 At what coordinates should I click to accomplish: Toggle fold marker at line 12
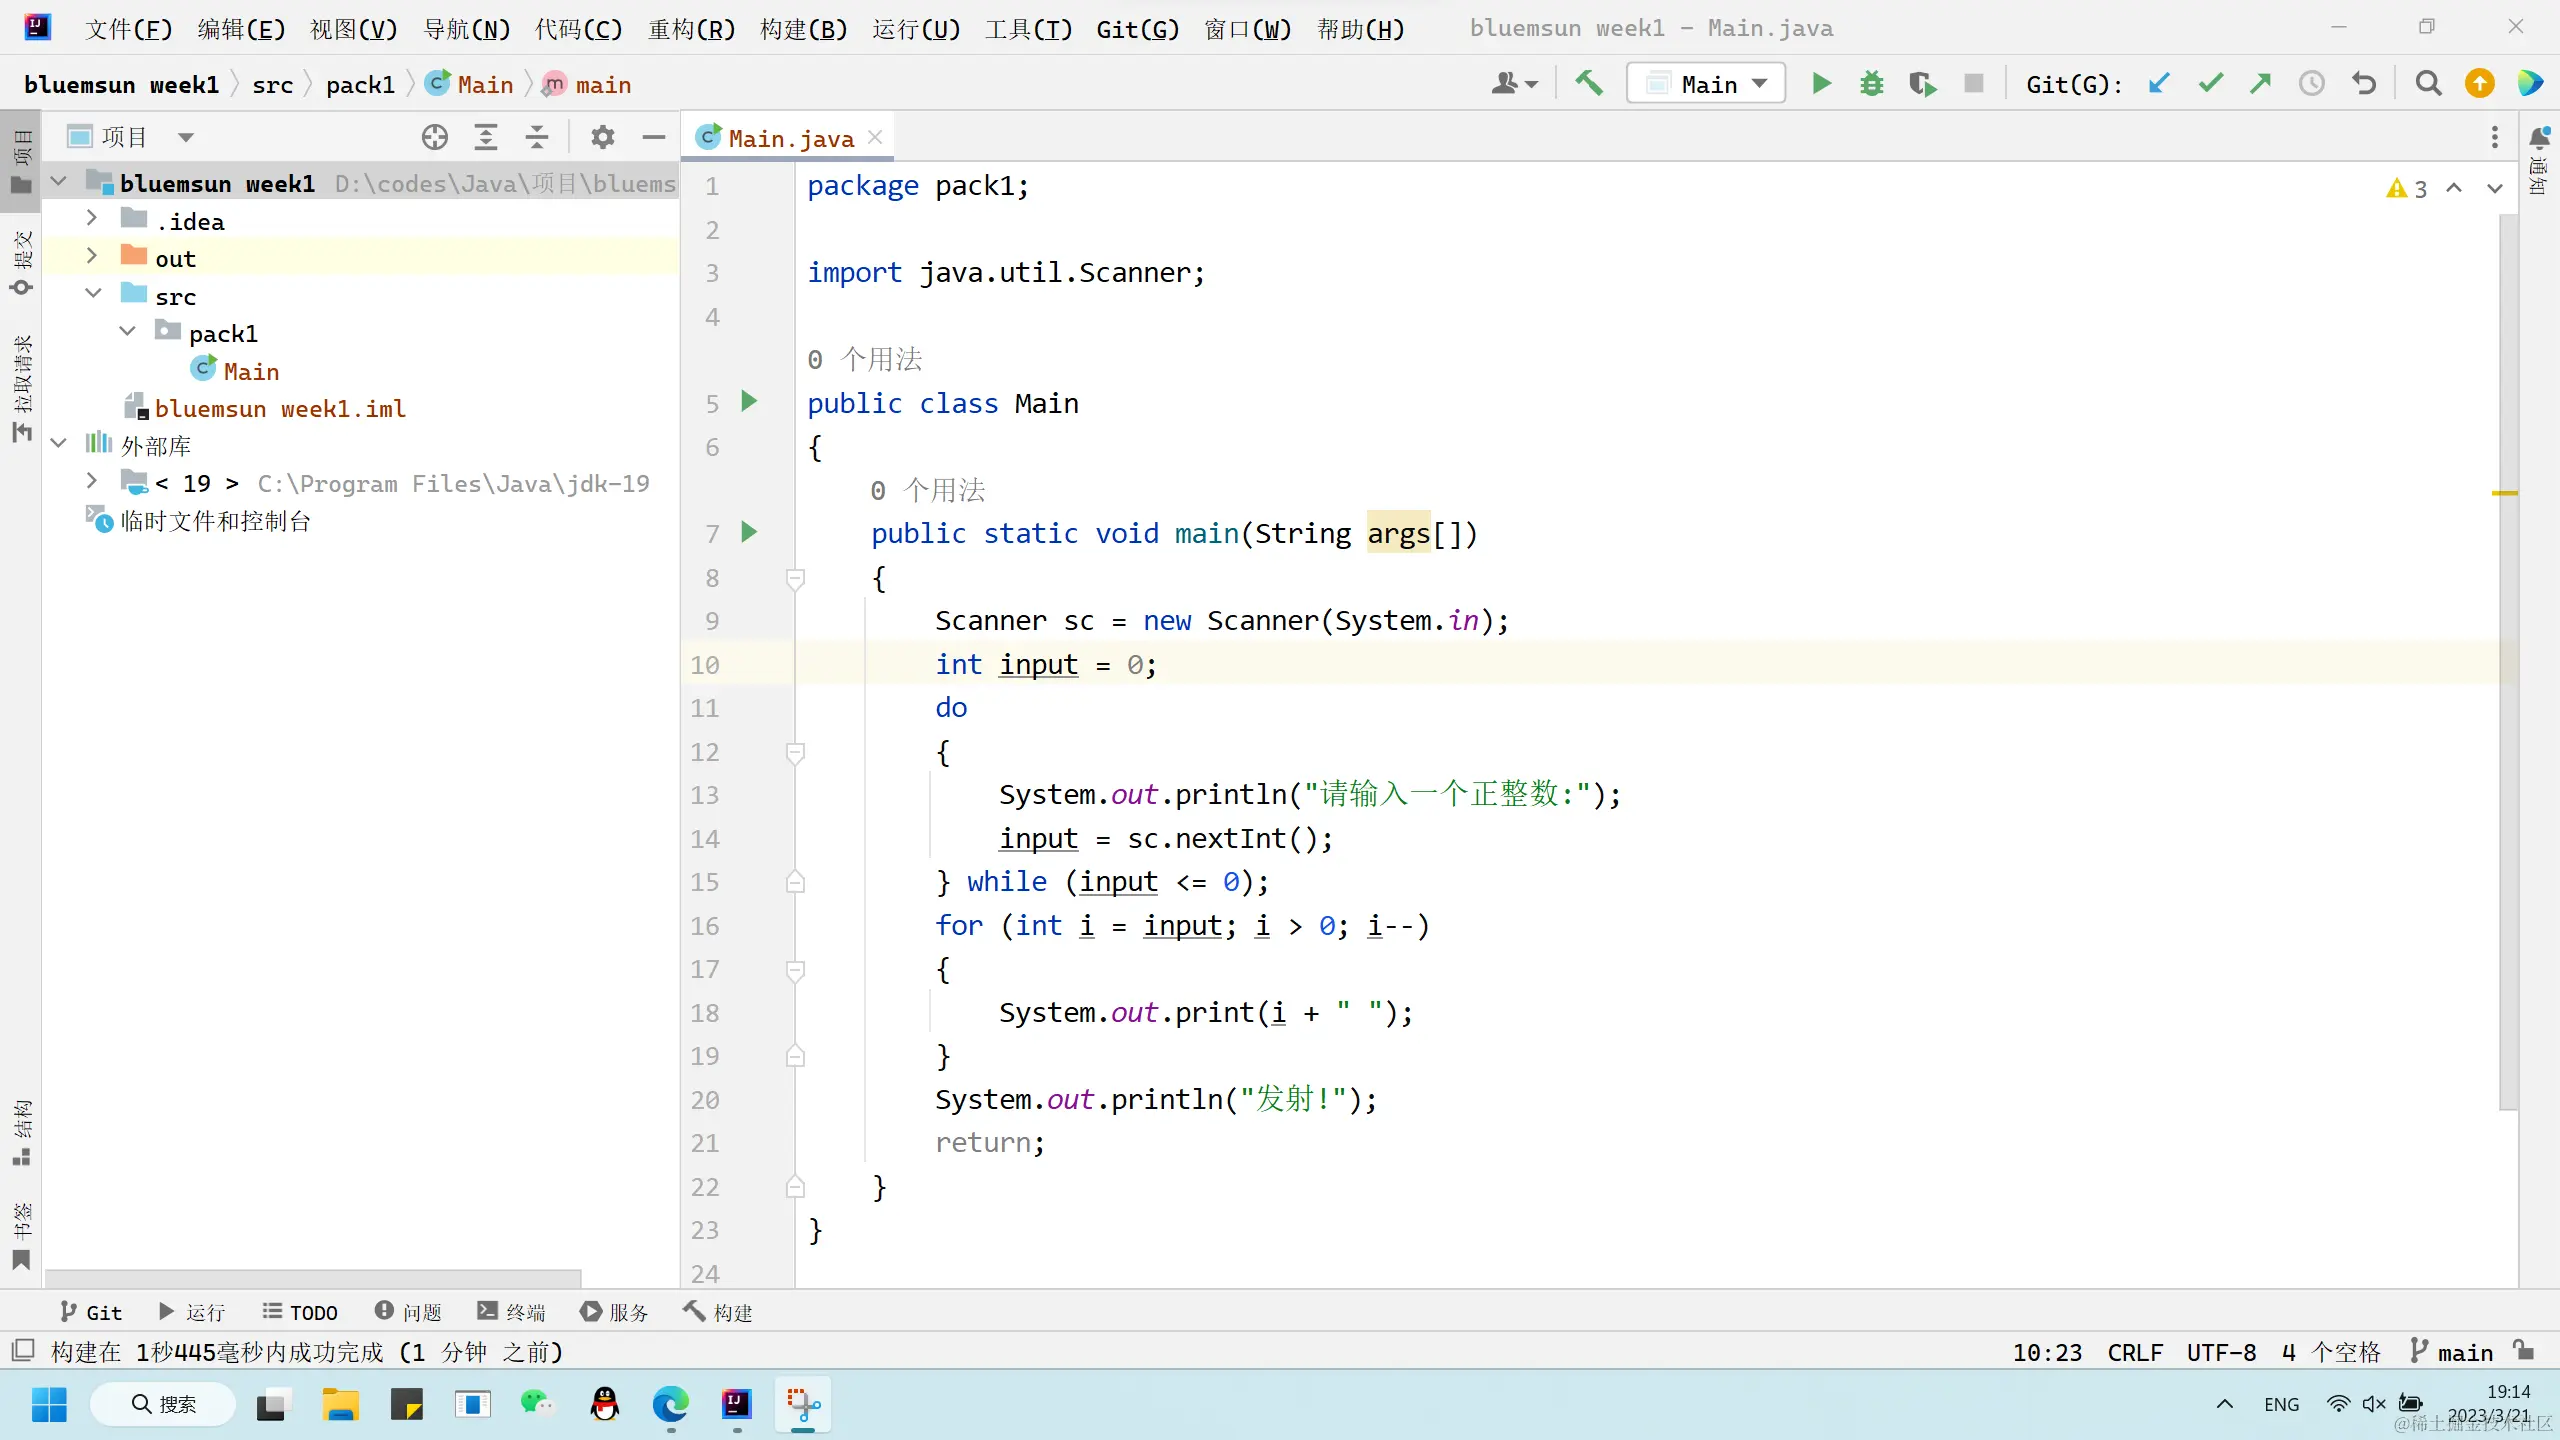point(795,752)
